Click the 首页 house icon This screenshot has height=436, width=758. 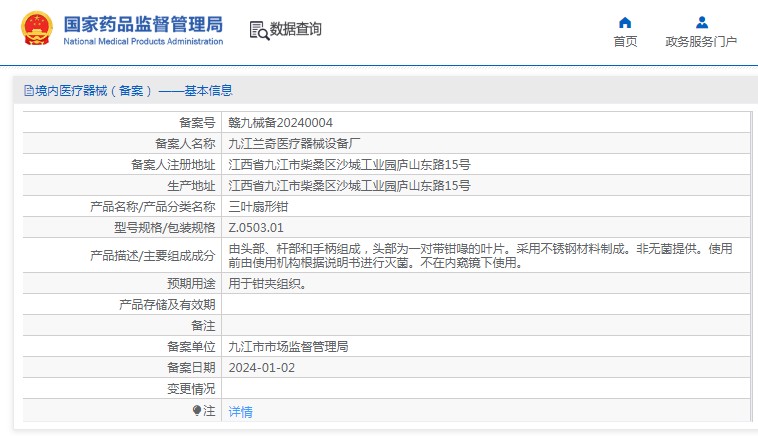(625, 23)
